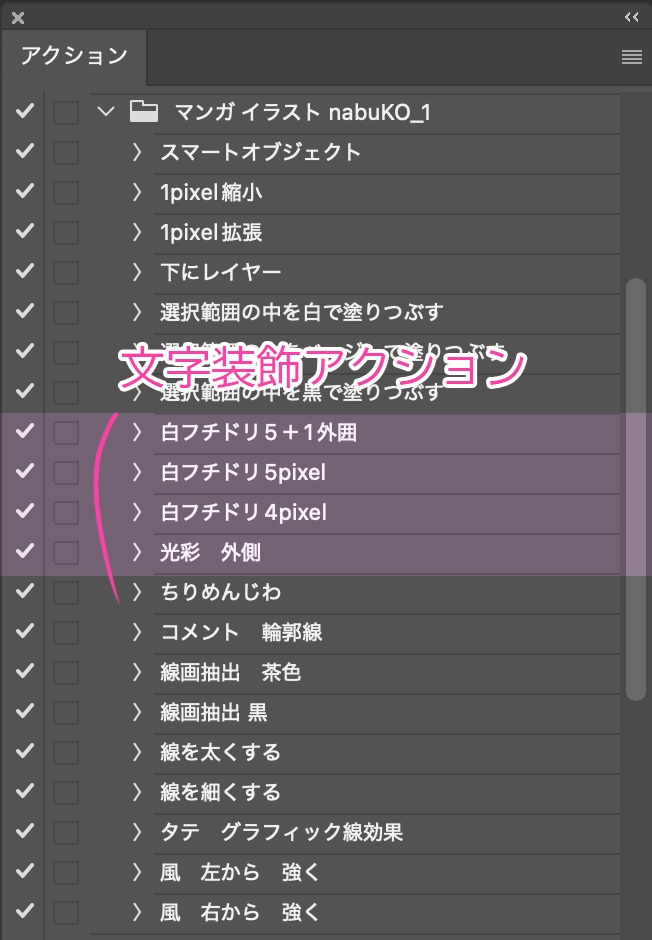Collapse the panel with the double-arrow icon

(x=630, y=16)
